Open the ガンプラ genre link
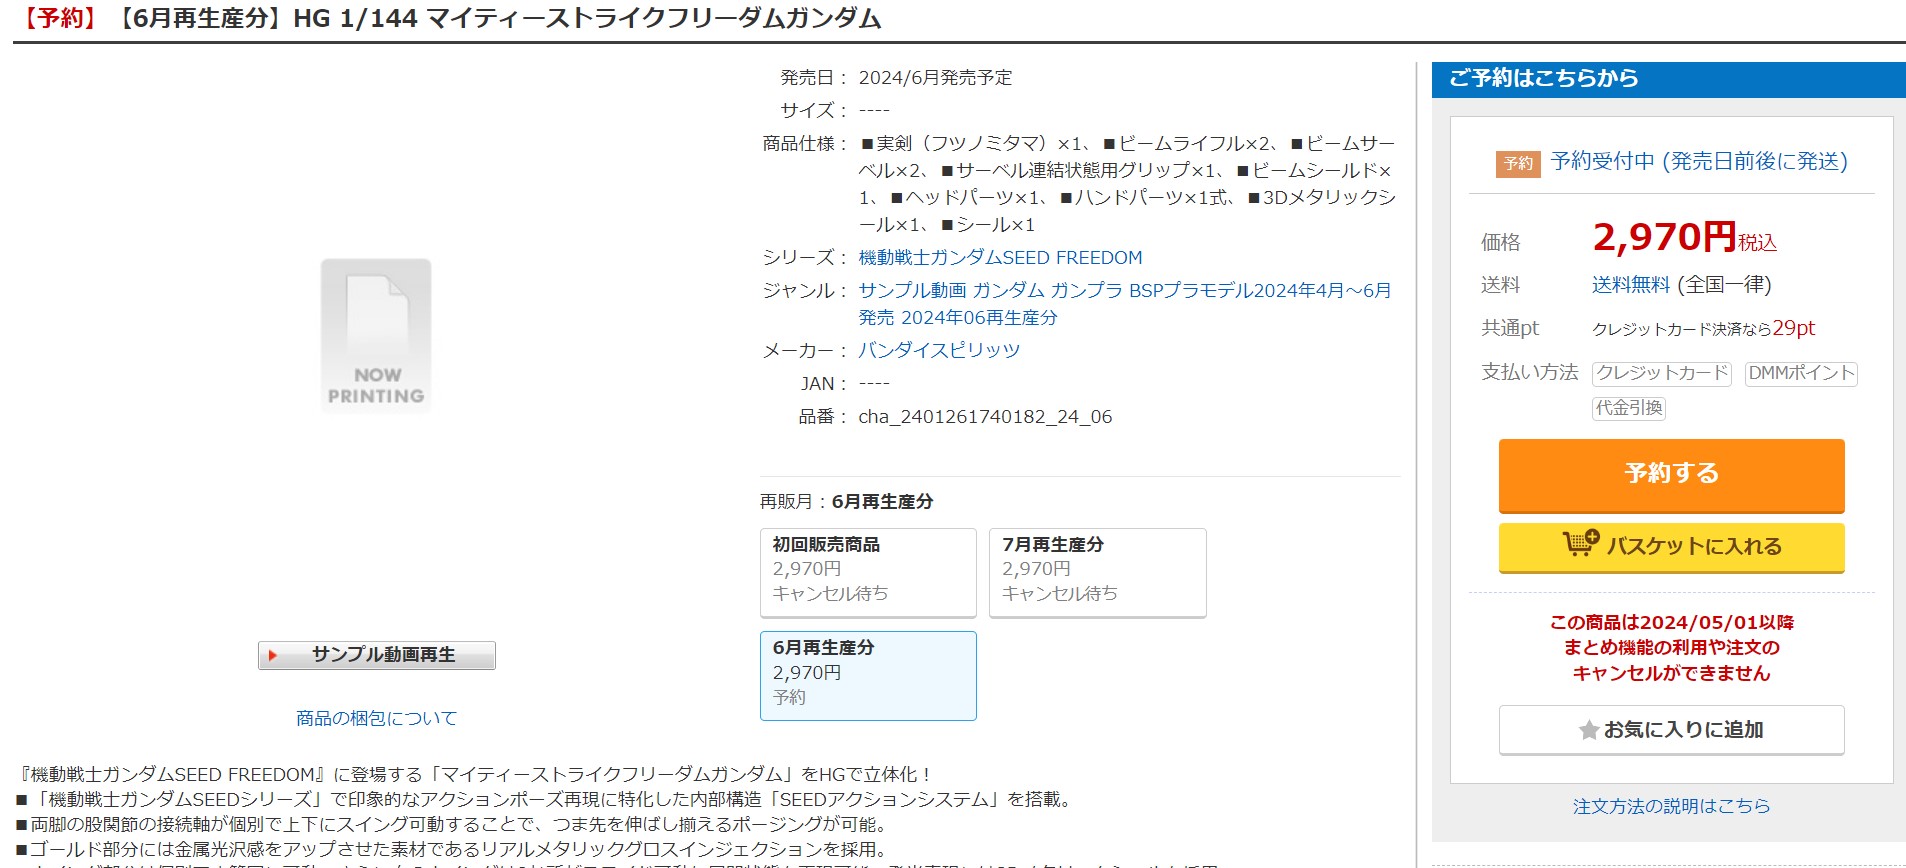Image resolution: width=1906 pixels, height=868 pixels. [x=1086, y=291]
